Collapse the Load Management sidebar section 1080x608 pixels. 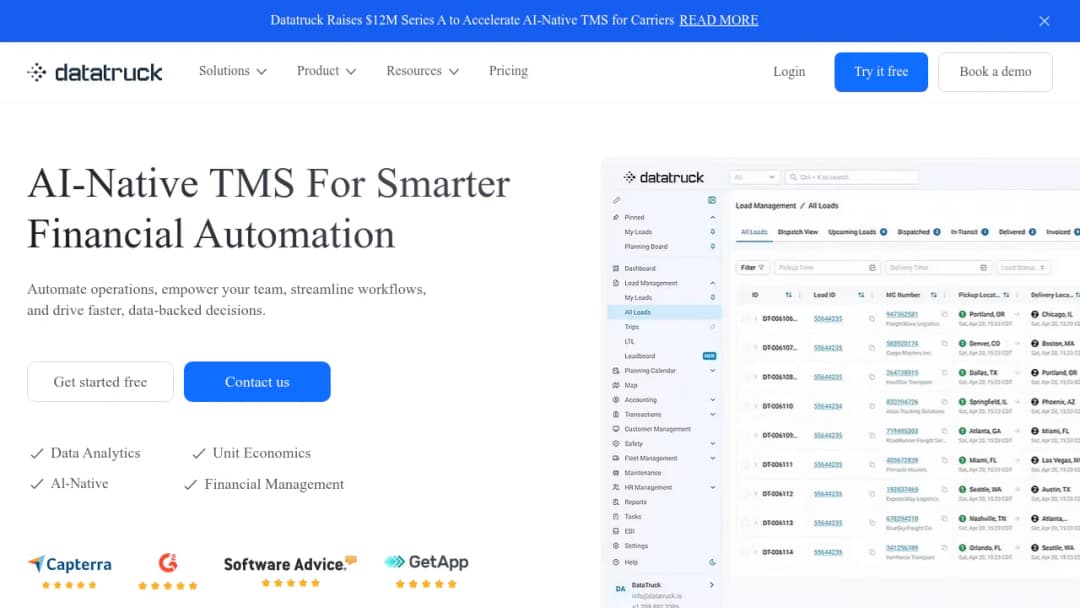[x=712, y=283]
